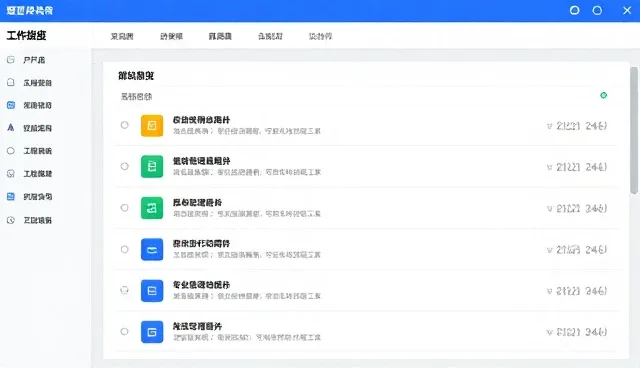Click the vertical scrollbar thumb on the right
The image size is (640, 368).
[634, 131]
